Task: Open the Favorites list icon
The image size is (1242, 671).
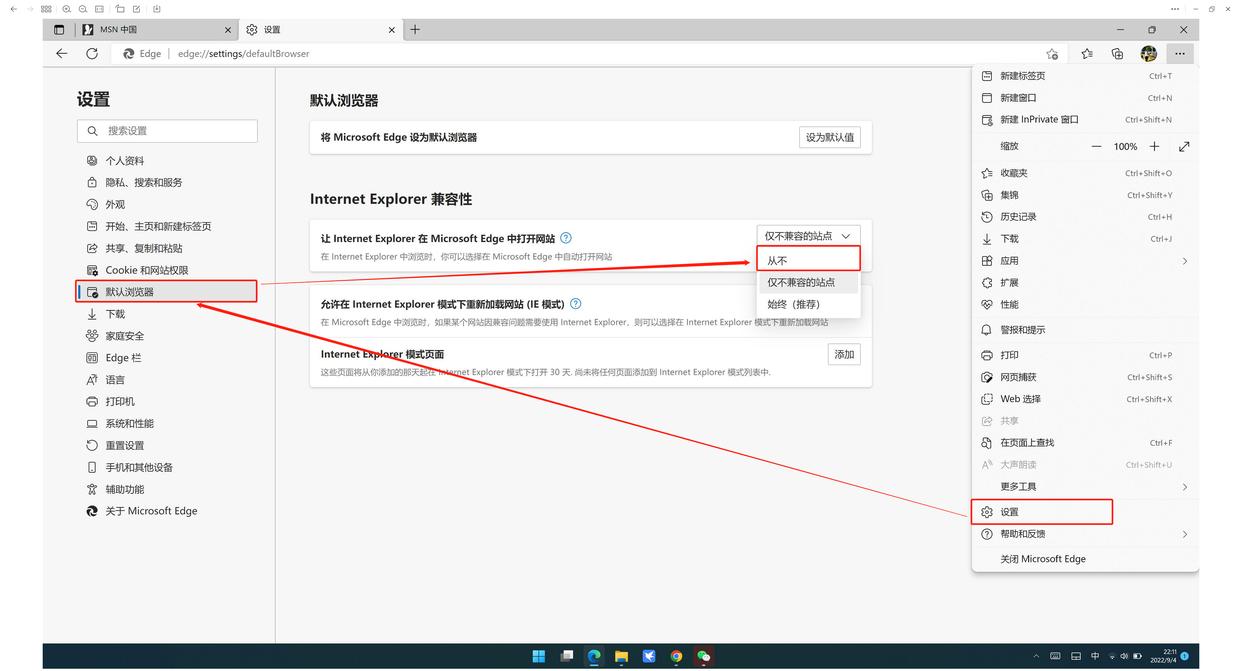Action: pyautogui.click(x=1086, y=54)
